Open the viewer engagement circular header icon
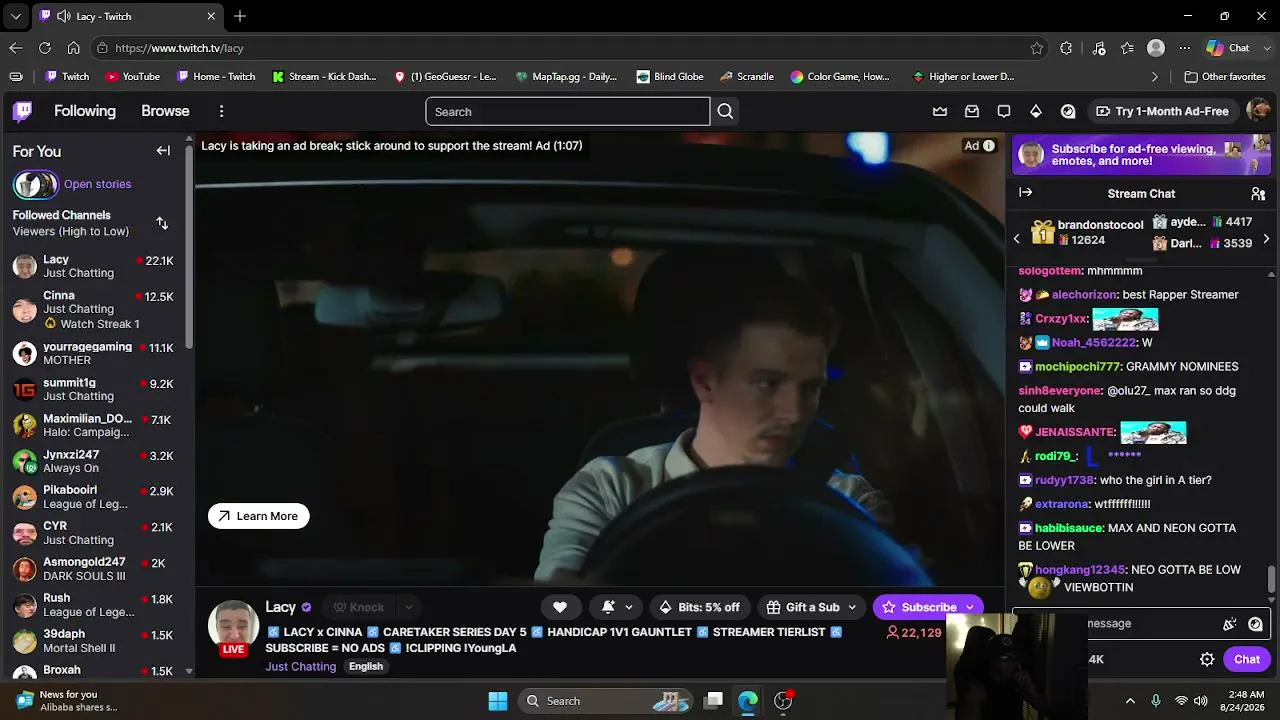1280x720 pixels. (x=1068, y=111)
